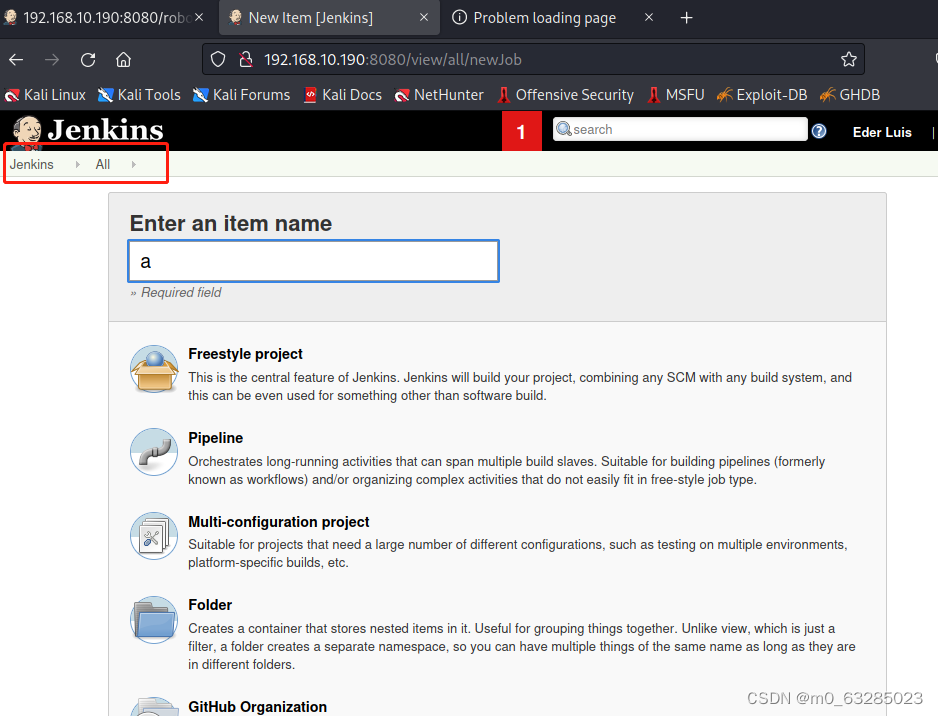Viewport: 938px width, 716px height.
Task: Click the address bar URL
Action: 392,60
